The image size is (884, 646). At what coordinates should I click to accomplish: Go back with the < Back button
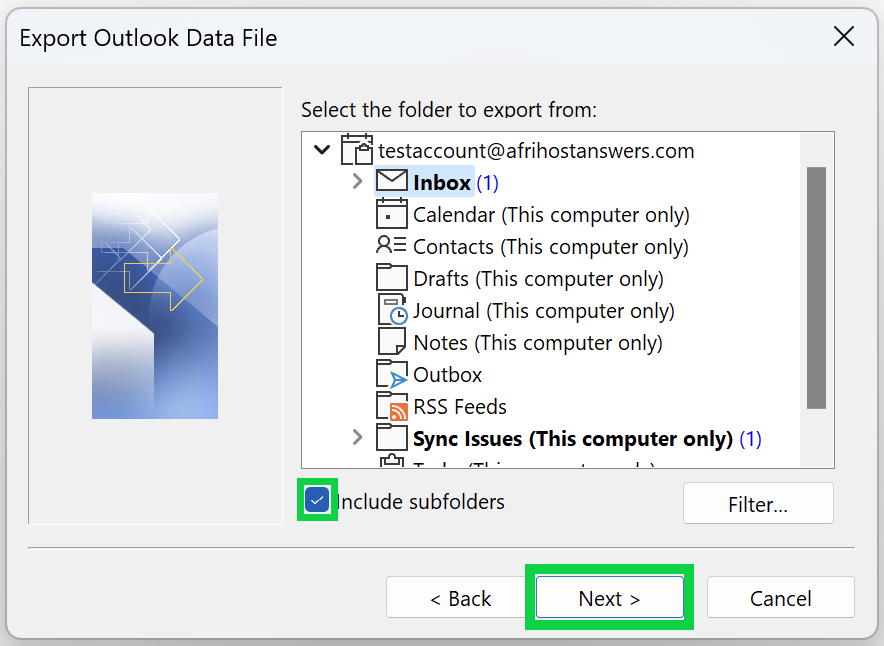[460, 598]
